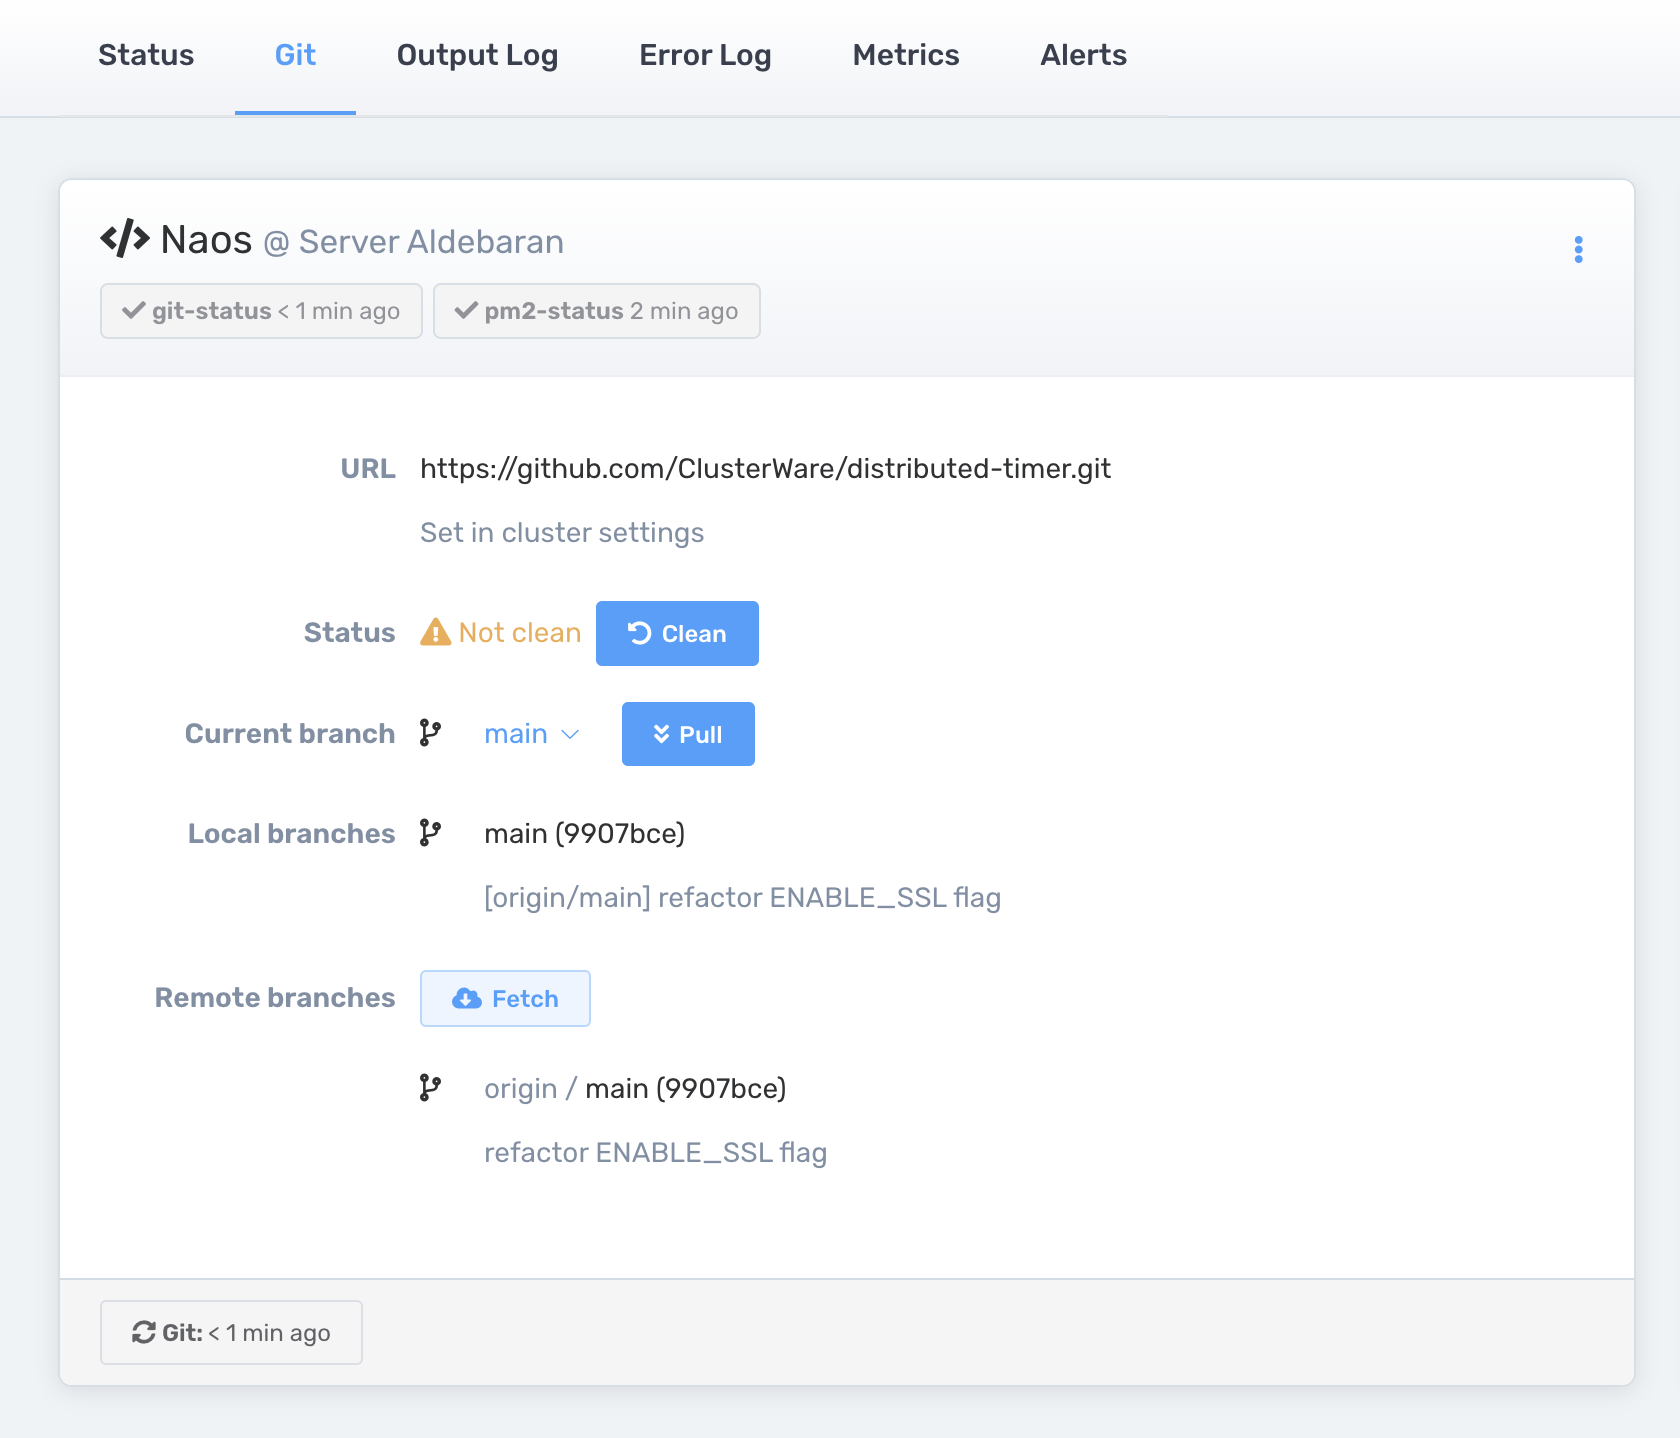This screenshot has height=1438, width=1680.
Task: Click the Not clean warning triangle icon
Action: pyautogui.click(x=435, y=633)
